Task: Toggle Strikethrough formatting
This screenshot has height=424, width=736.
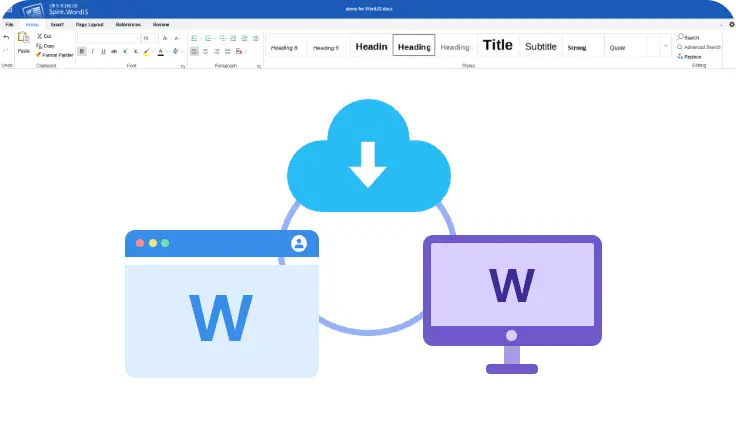Action: 114,51
